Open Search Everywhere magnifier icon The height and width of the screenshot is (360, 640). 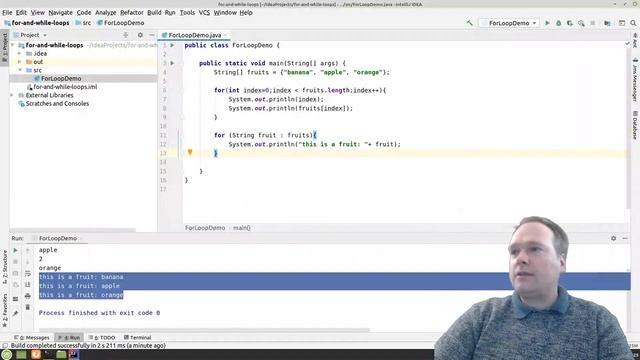[633, 23]
